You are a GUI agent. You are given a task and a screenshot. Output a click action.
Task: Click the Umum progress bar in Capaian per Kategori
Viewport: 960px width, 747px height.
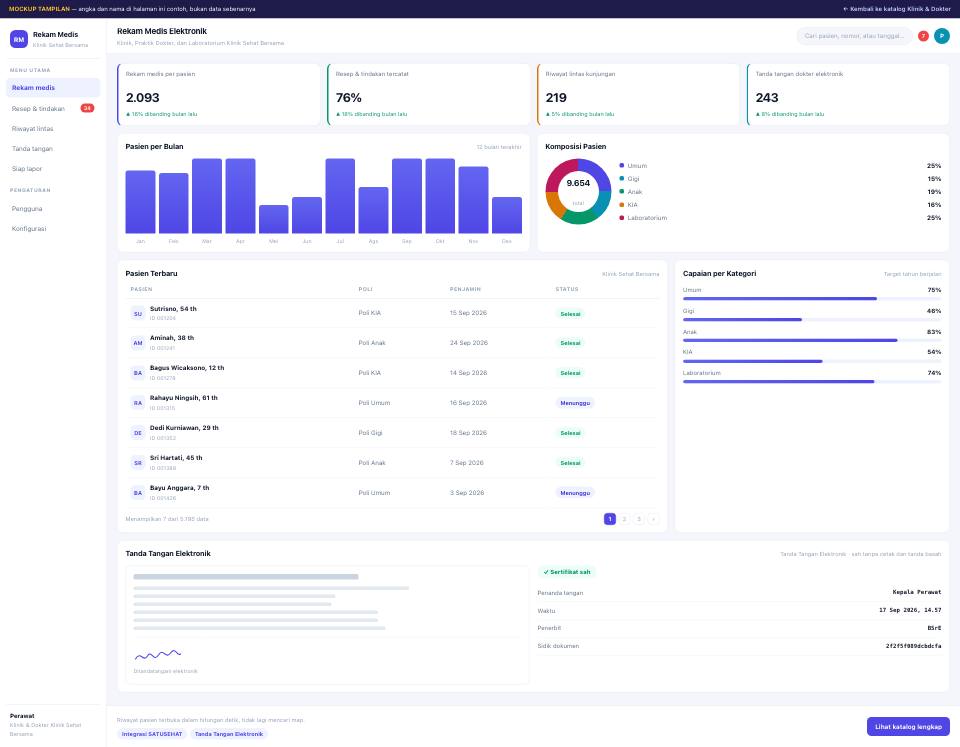pos(812,299)
